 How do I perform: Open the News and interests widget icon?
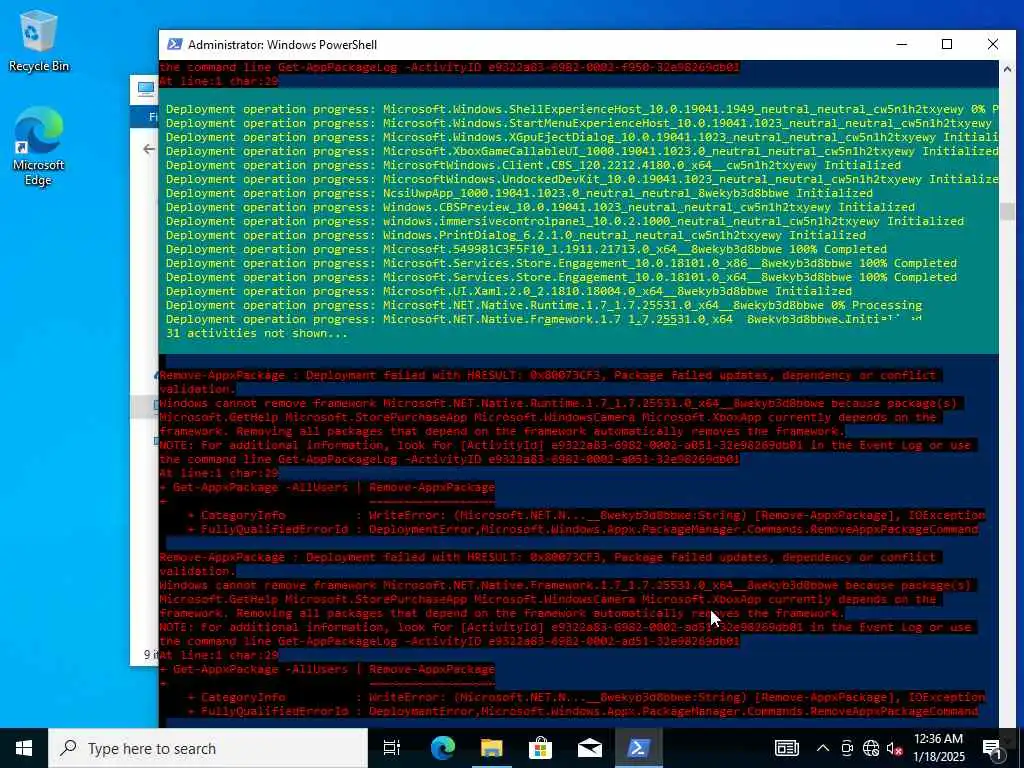click(786, 748)
